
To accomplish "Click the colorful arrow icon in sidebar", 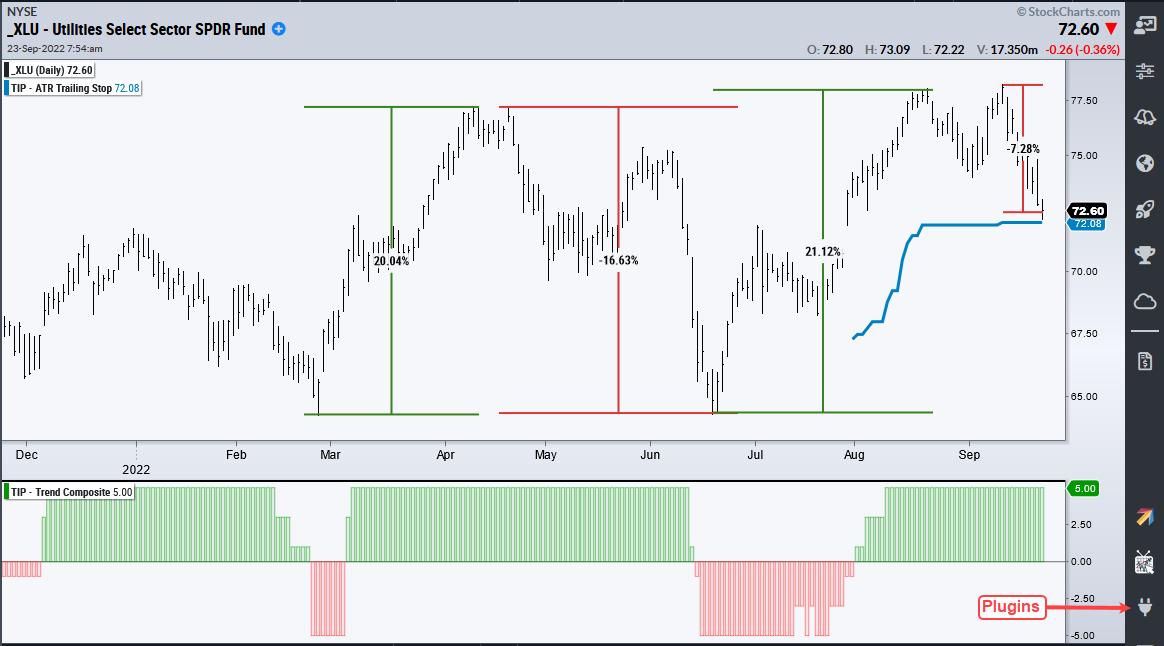I will pyautogui.click(x=1145, y=517).
